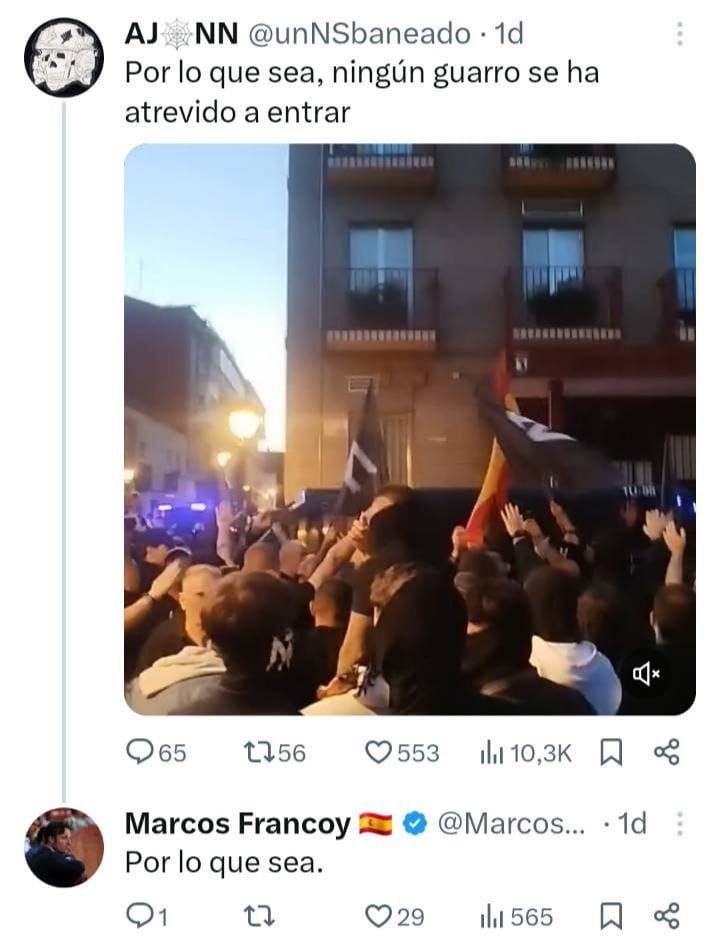The width and height of the screenshot is (720, 944).
Task: View analytics showing 10,3K views
Action: pyautogui.click(x=526, y=753)
